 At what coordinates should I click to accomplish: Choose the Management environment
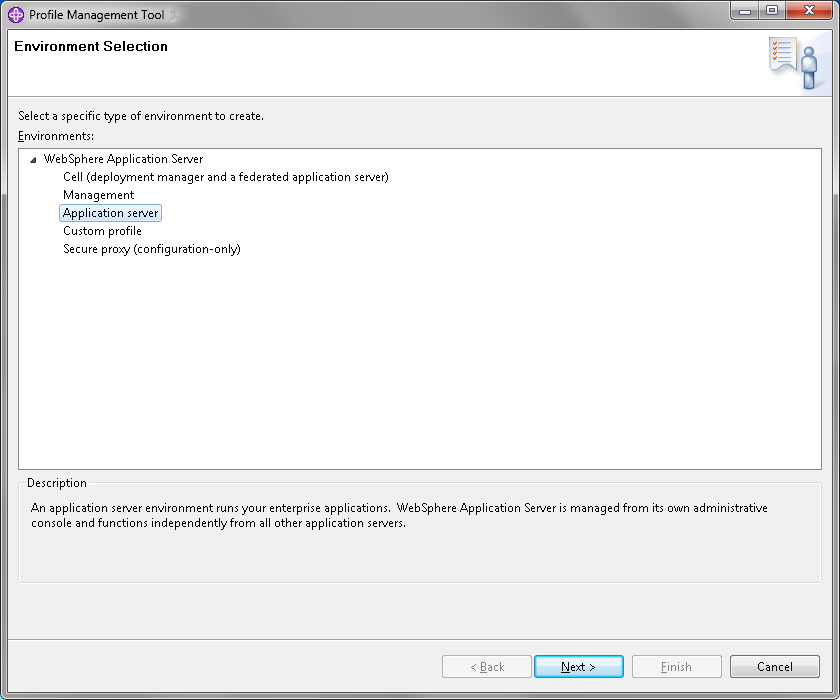99,195
